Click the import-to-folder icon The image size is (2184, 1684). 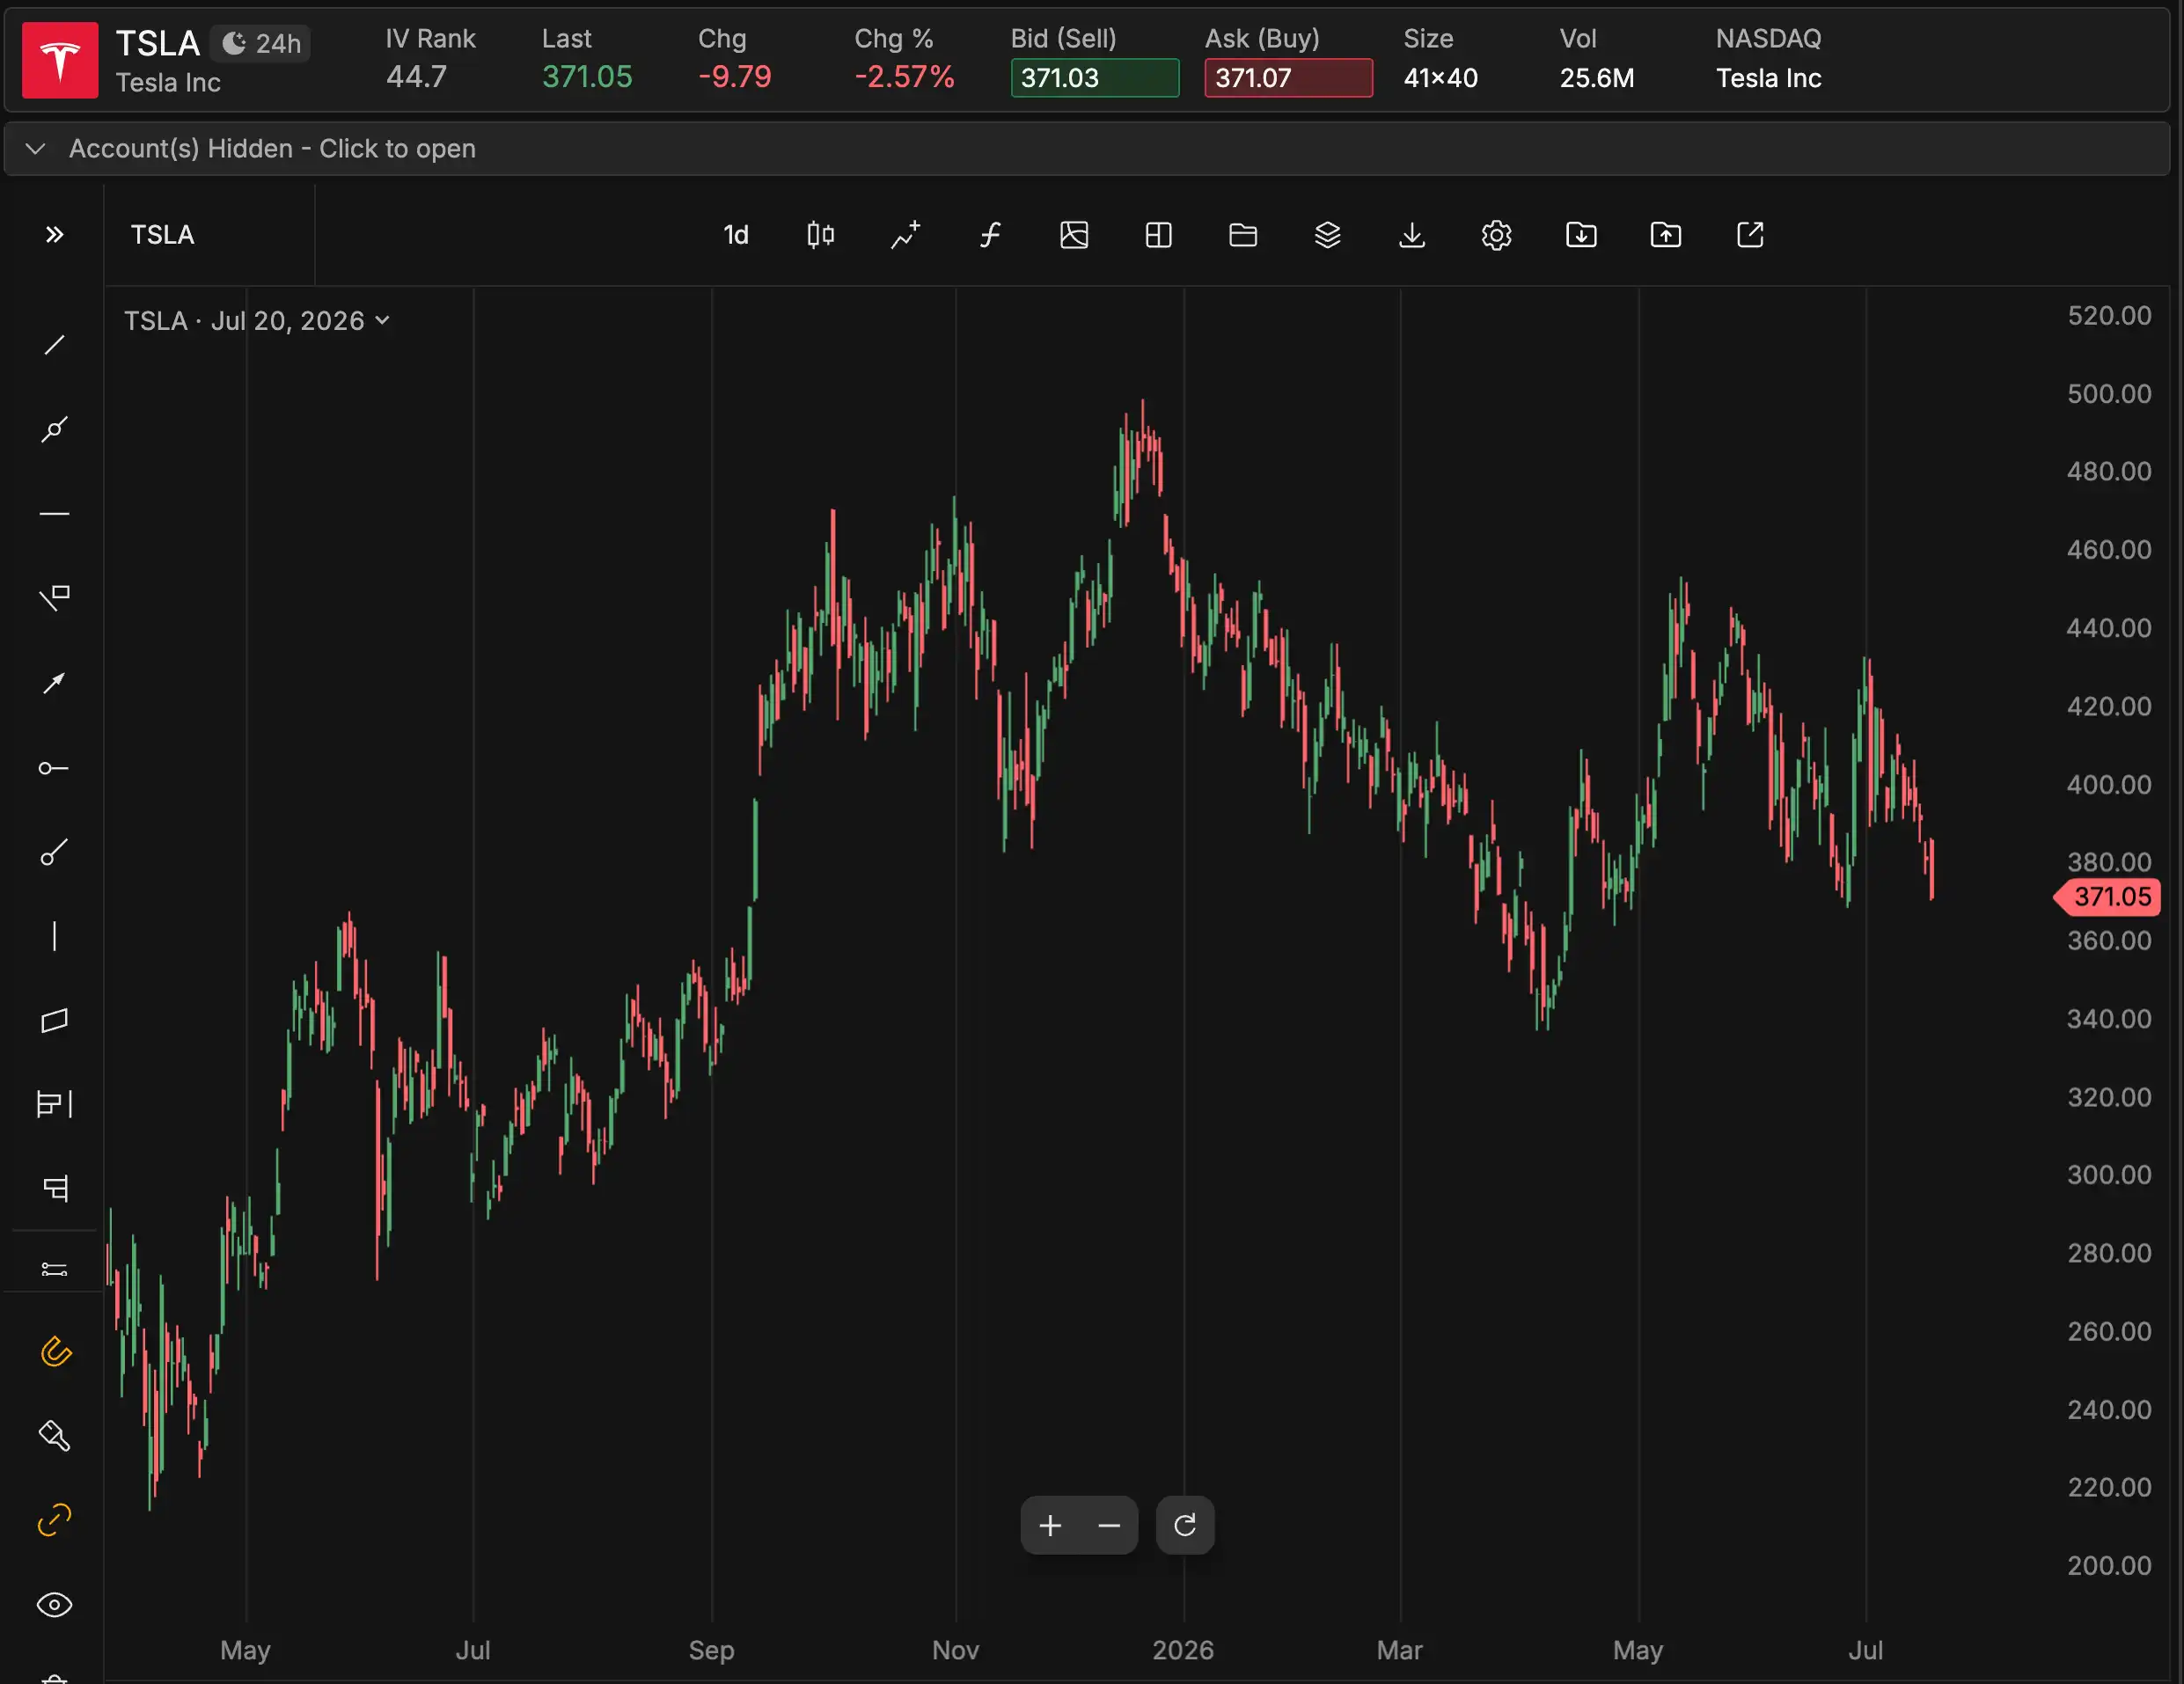(x=1581, y=235)
